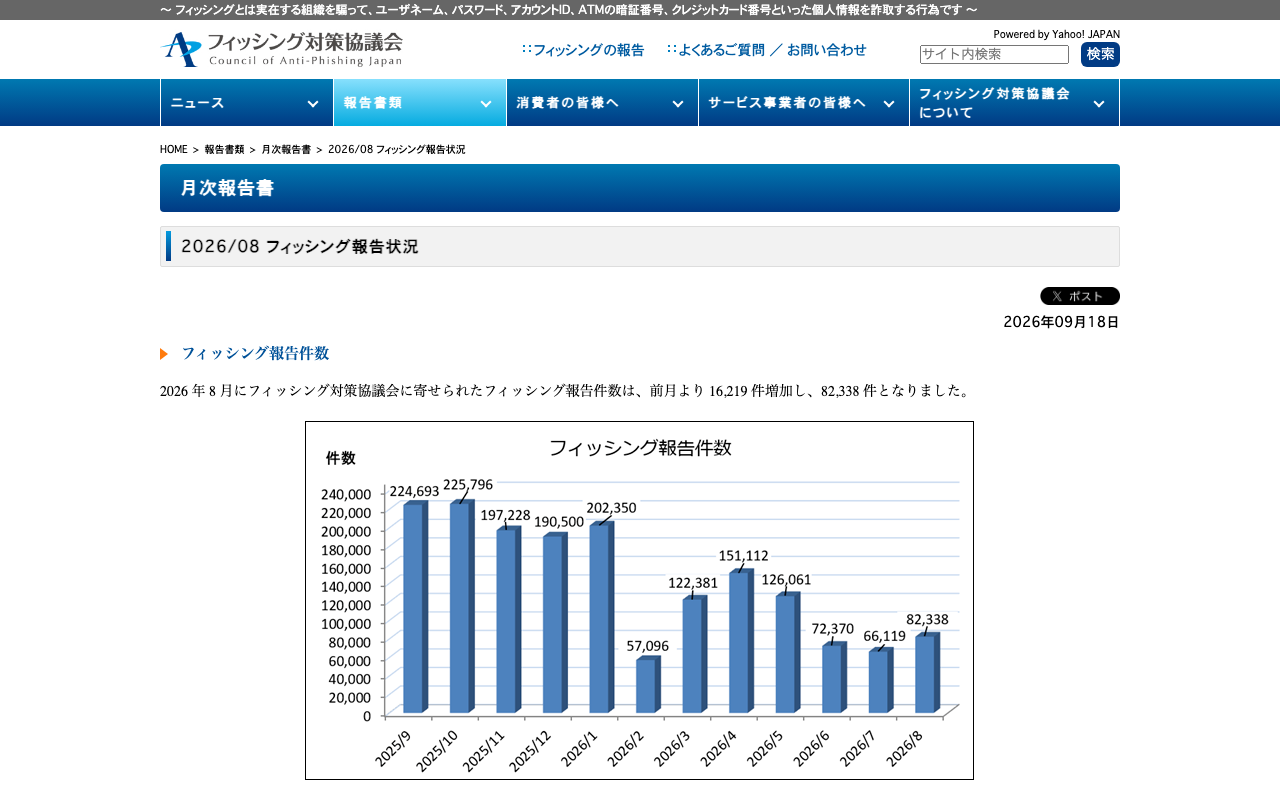Click the フィッシング報告件数 bar chart image
Viewport: 1280px width, 800px height.
pyautogui.click(x=639, y=600)
